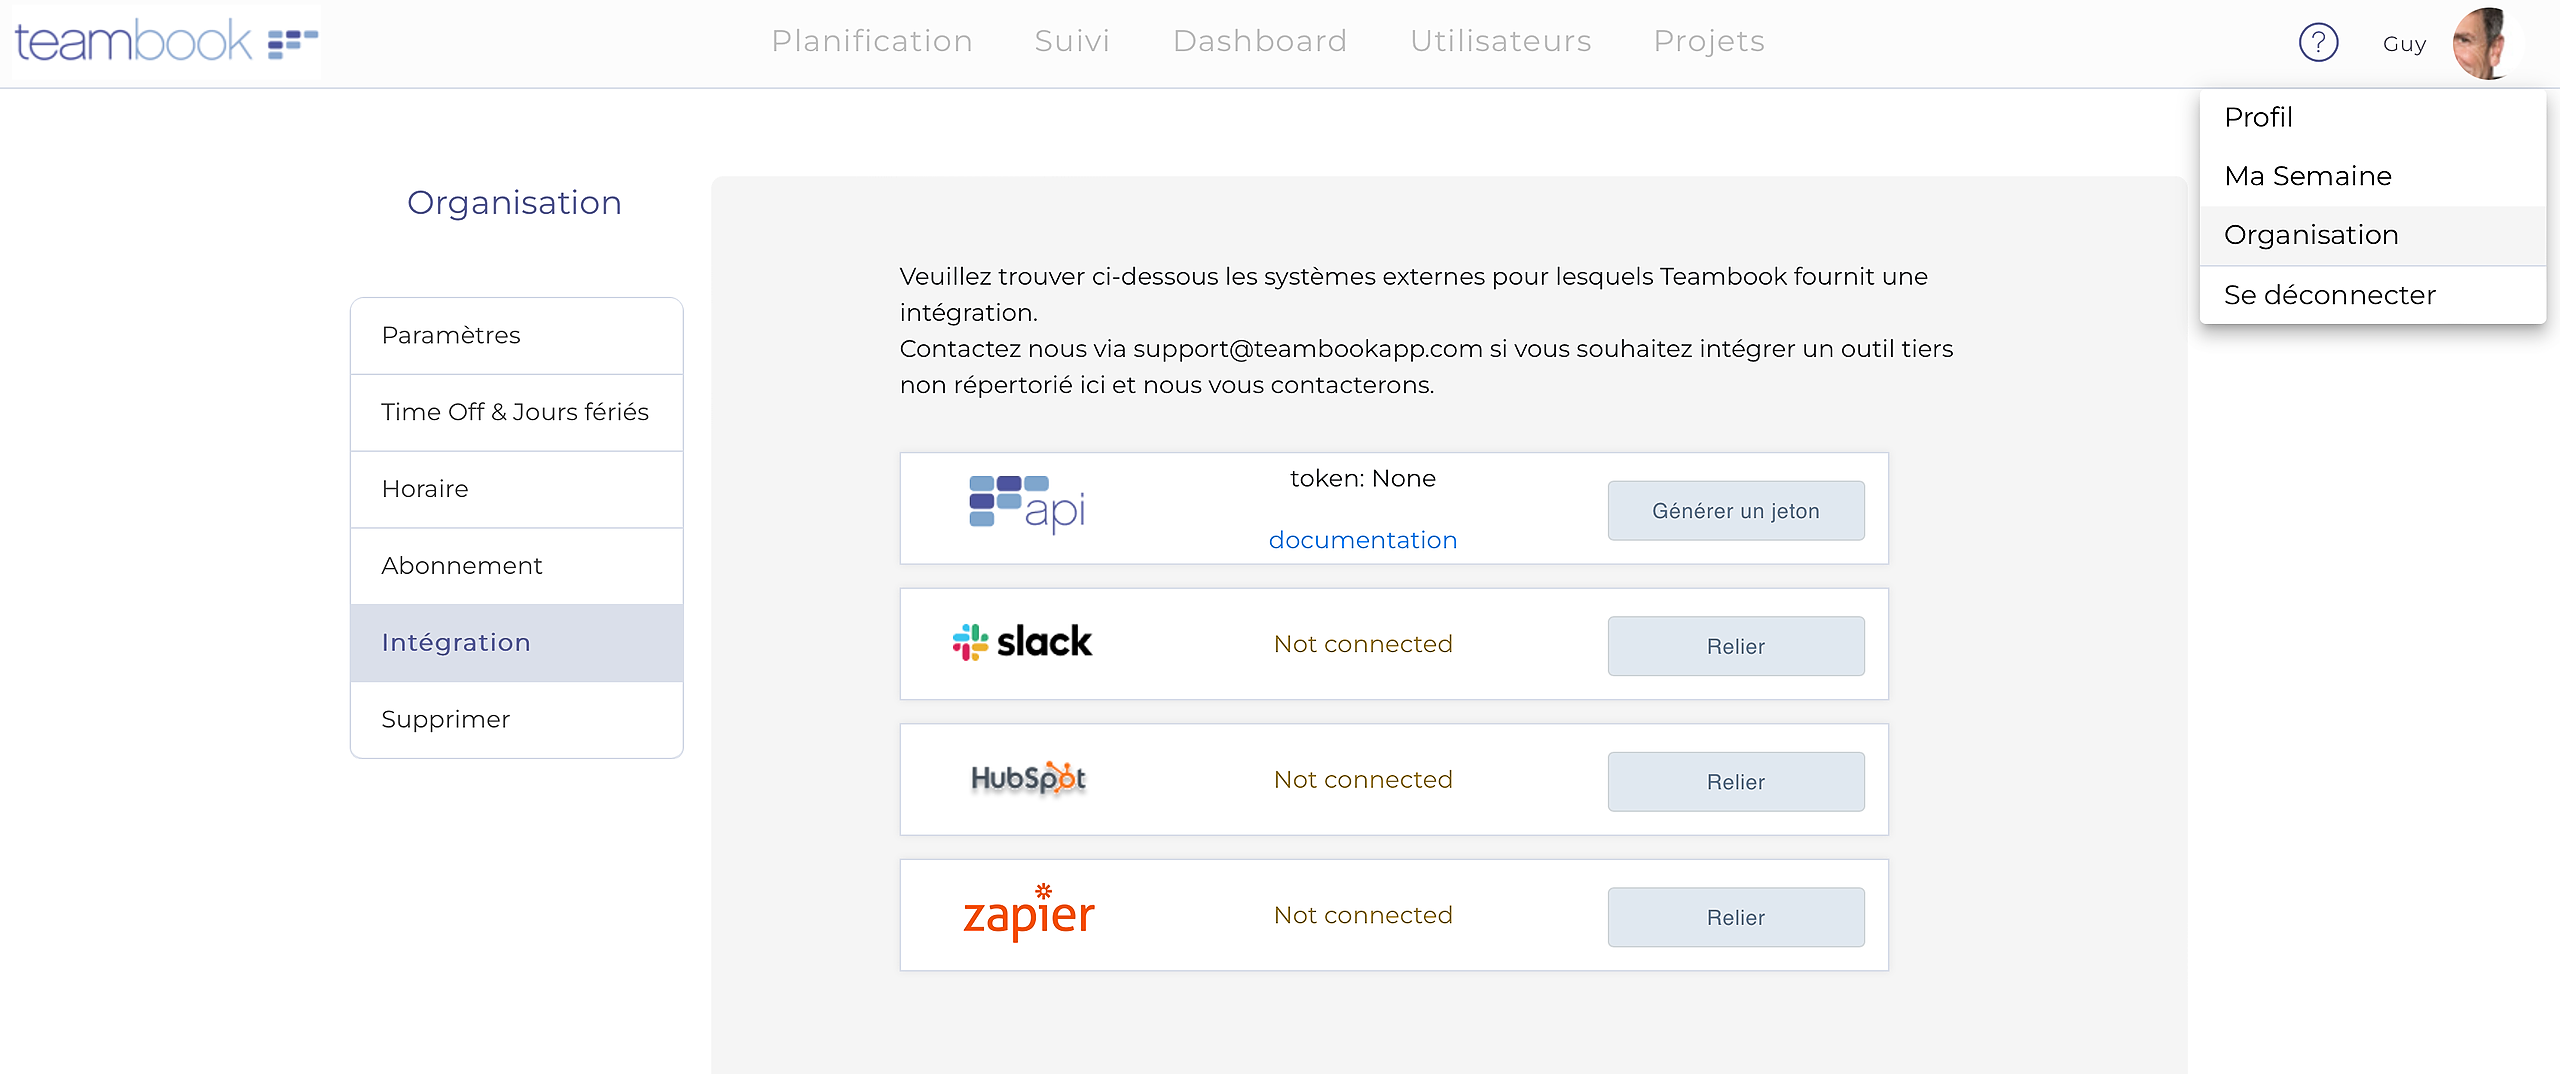This screenshot has width=2560, height=1074.
Task: Go to the Suivi tab
Action: click(x=1072, y=41)
